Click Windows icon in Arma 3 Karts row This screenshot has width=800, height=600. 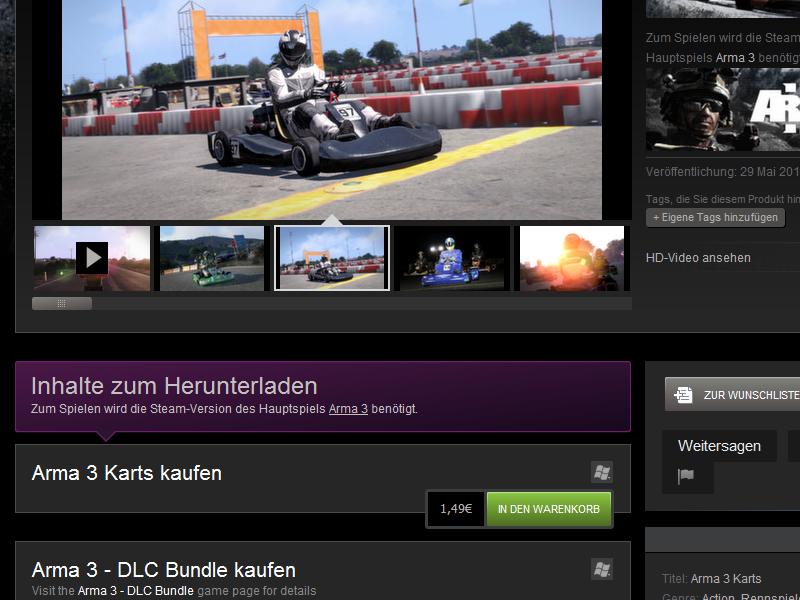pos(602,472)
